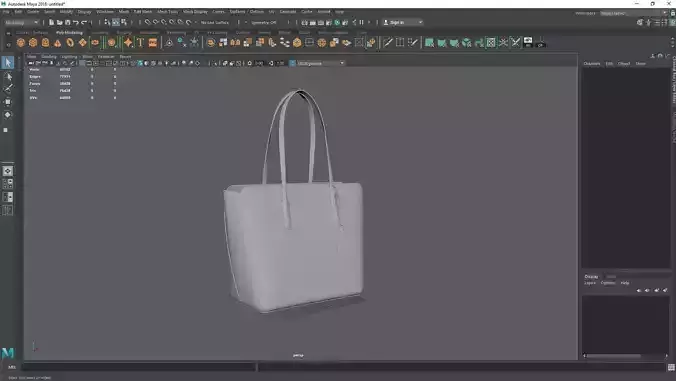Open the File menu

tap(6, 12)
